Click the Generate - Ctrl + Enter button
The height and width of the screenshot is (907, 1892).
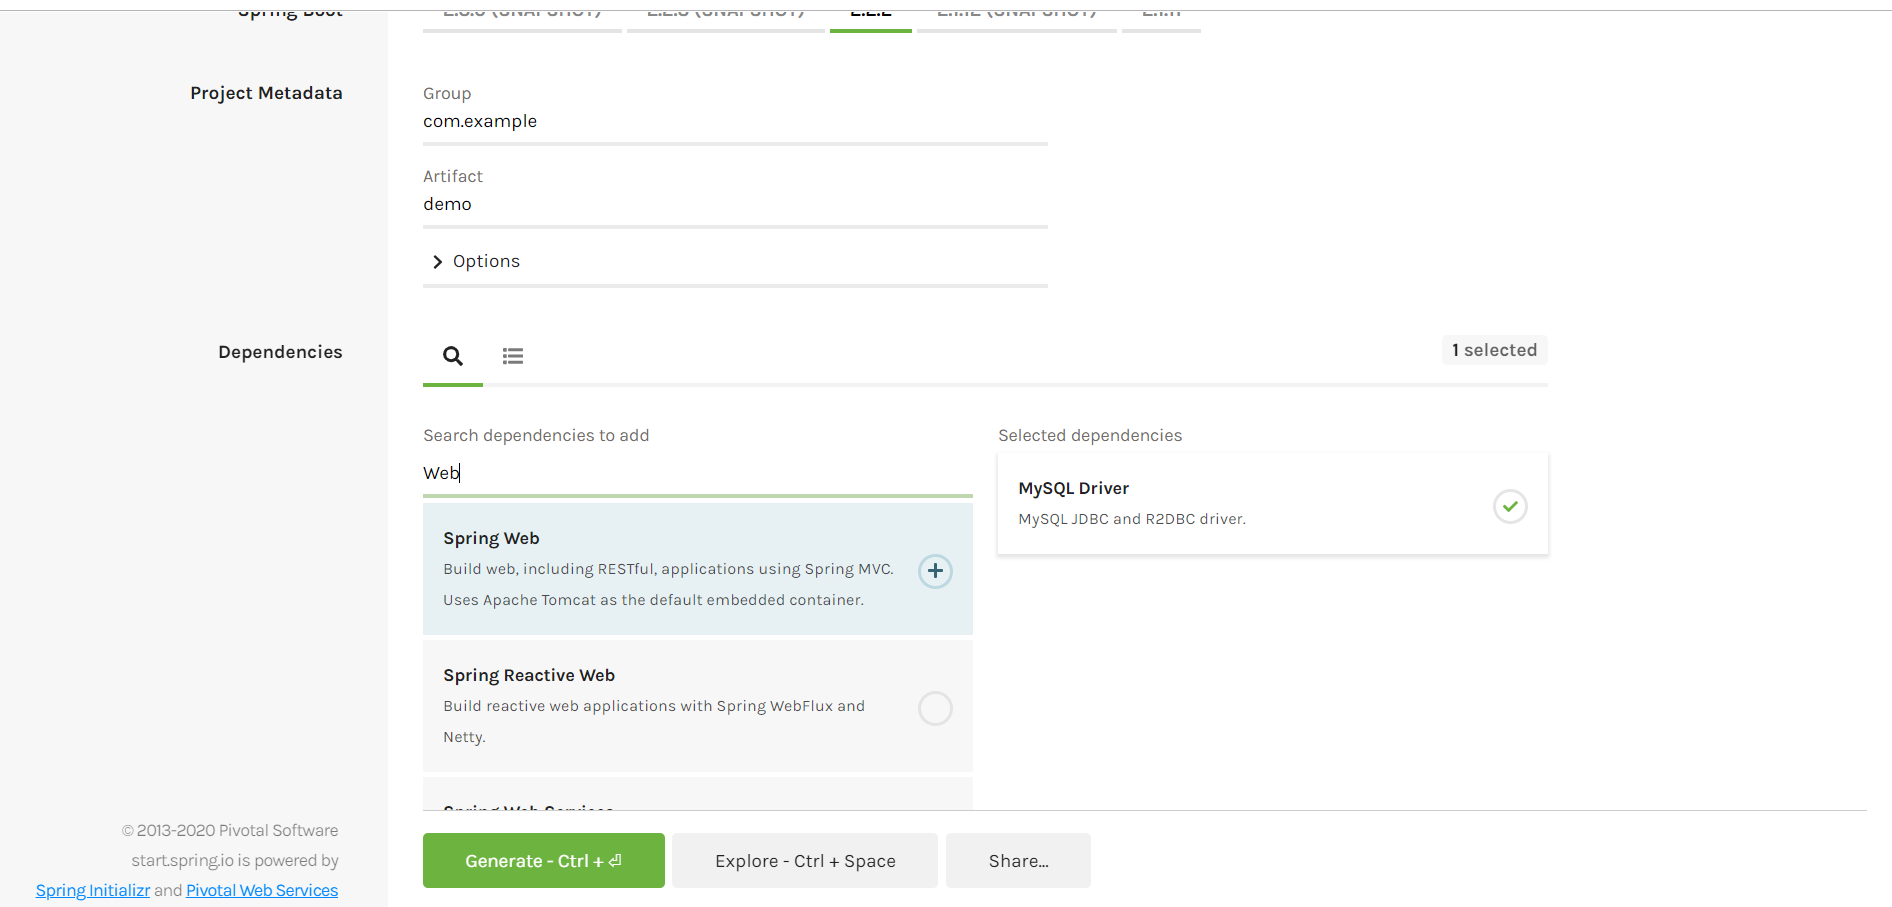click(544, 861)
